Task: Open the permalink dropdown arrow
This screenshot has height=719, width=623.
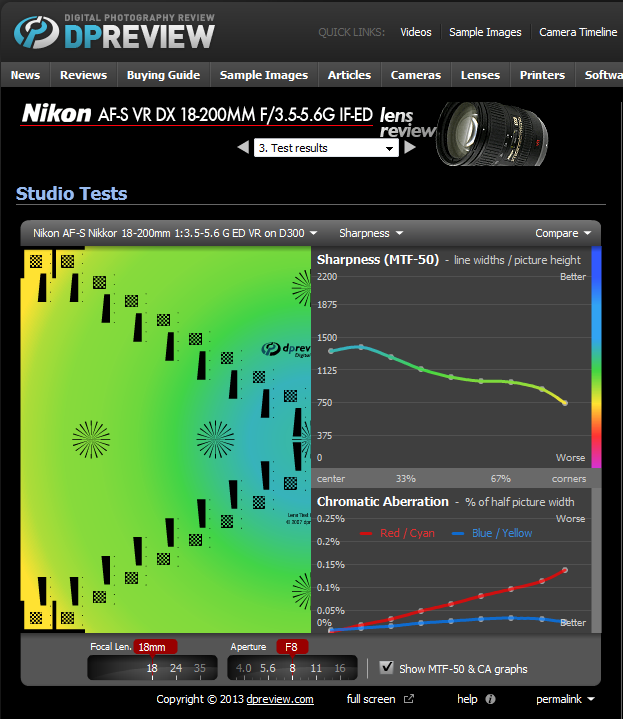Action: pos(590,699)
